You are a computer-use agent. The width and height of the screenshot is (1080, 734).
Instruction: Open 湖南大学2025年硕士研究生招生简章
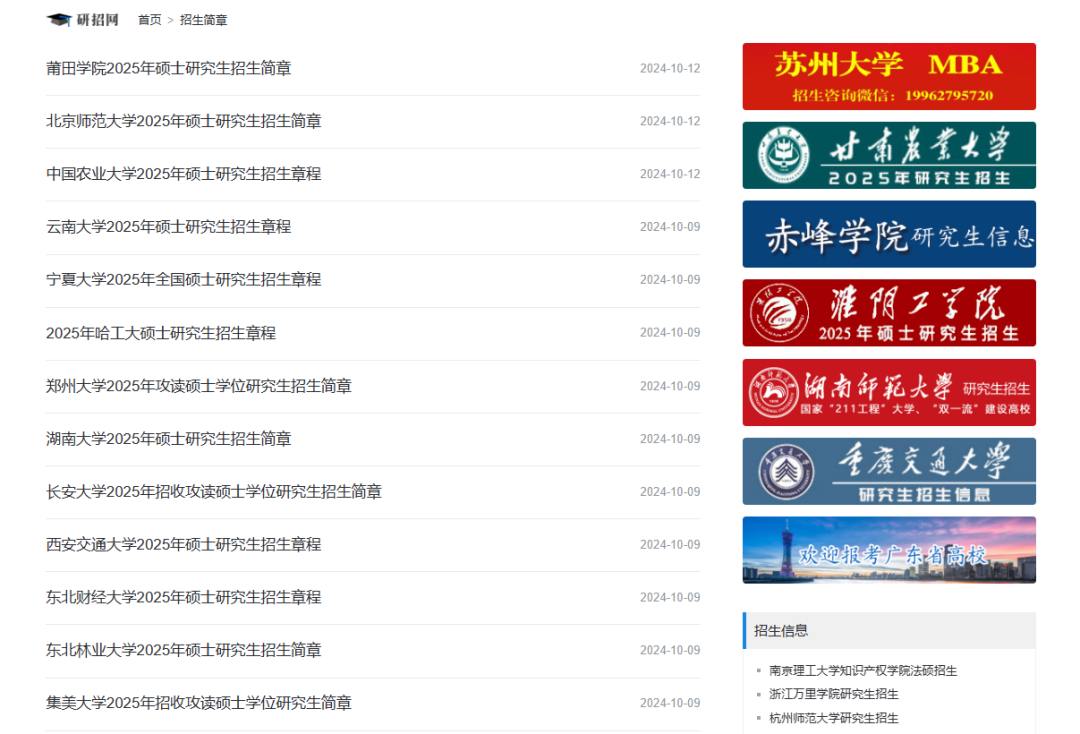coord(169,439)
